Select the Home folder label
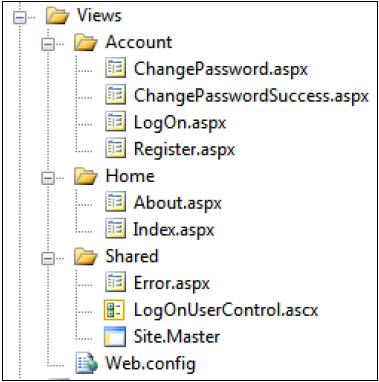379x382 pixels. pos(130,175)
